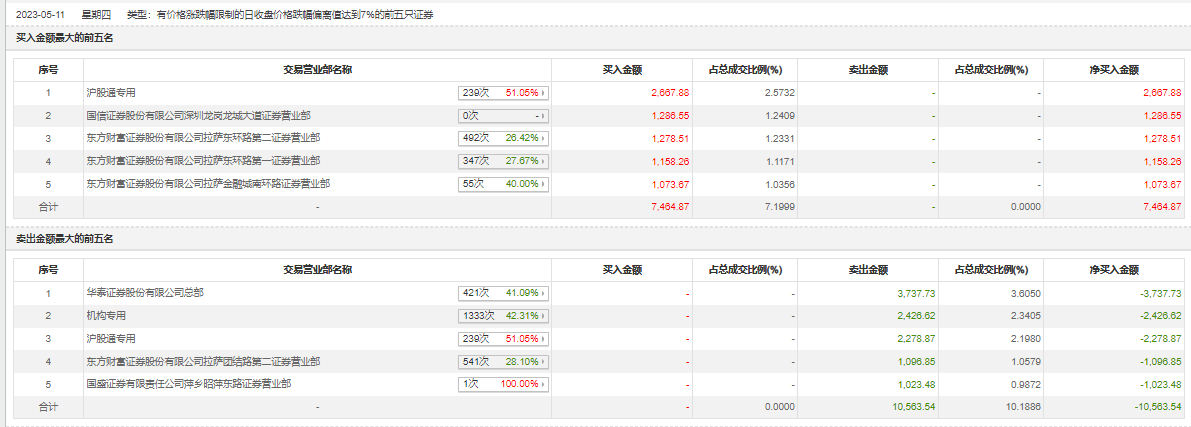Open the 1次 100.00% stats dropdown
Screen dimensions: 1191x427
[x=505, y=384]
